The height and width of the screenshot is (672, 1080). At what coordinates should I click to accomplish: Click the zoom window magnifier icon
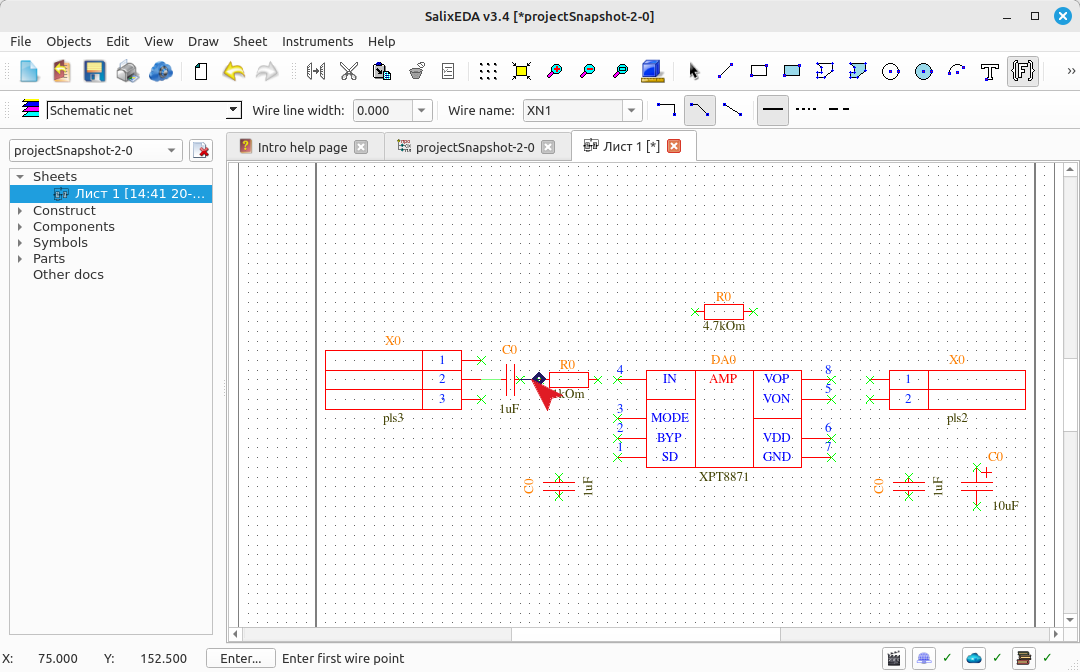(621, 72)
